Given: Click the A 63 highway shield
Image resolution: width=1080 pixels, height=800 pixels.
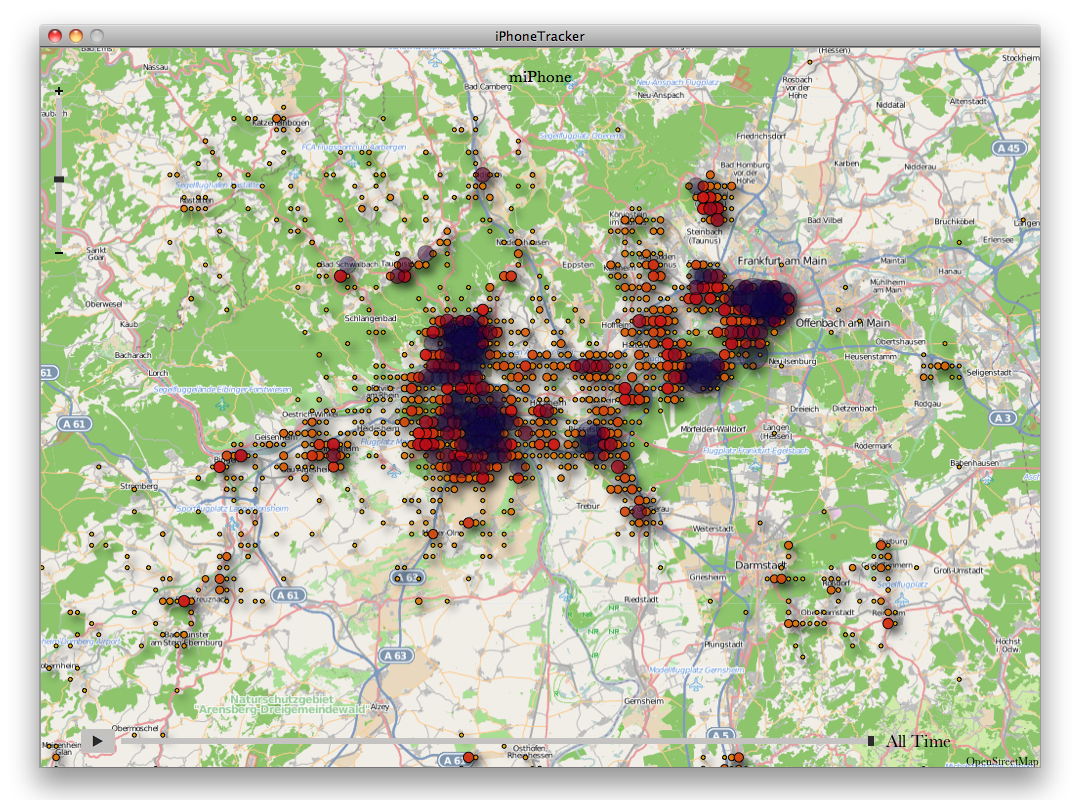Looking at the screenshot, I should coord(396,655).
